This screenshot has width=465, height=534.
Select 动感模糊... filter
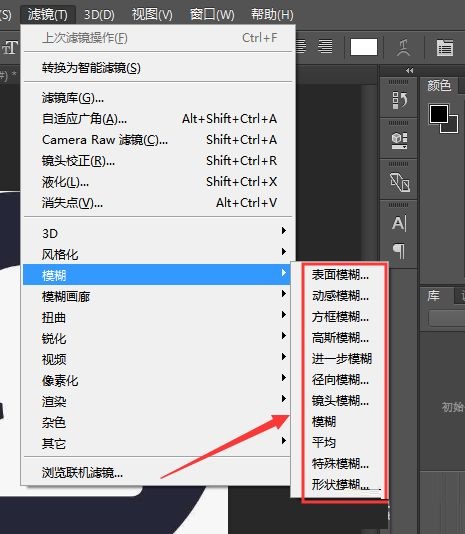click(x=341, y=296)
